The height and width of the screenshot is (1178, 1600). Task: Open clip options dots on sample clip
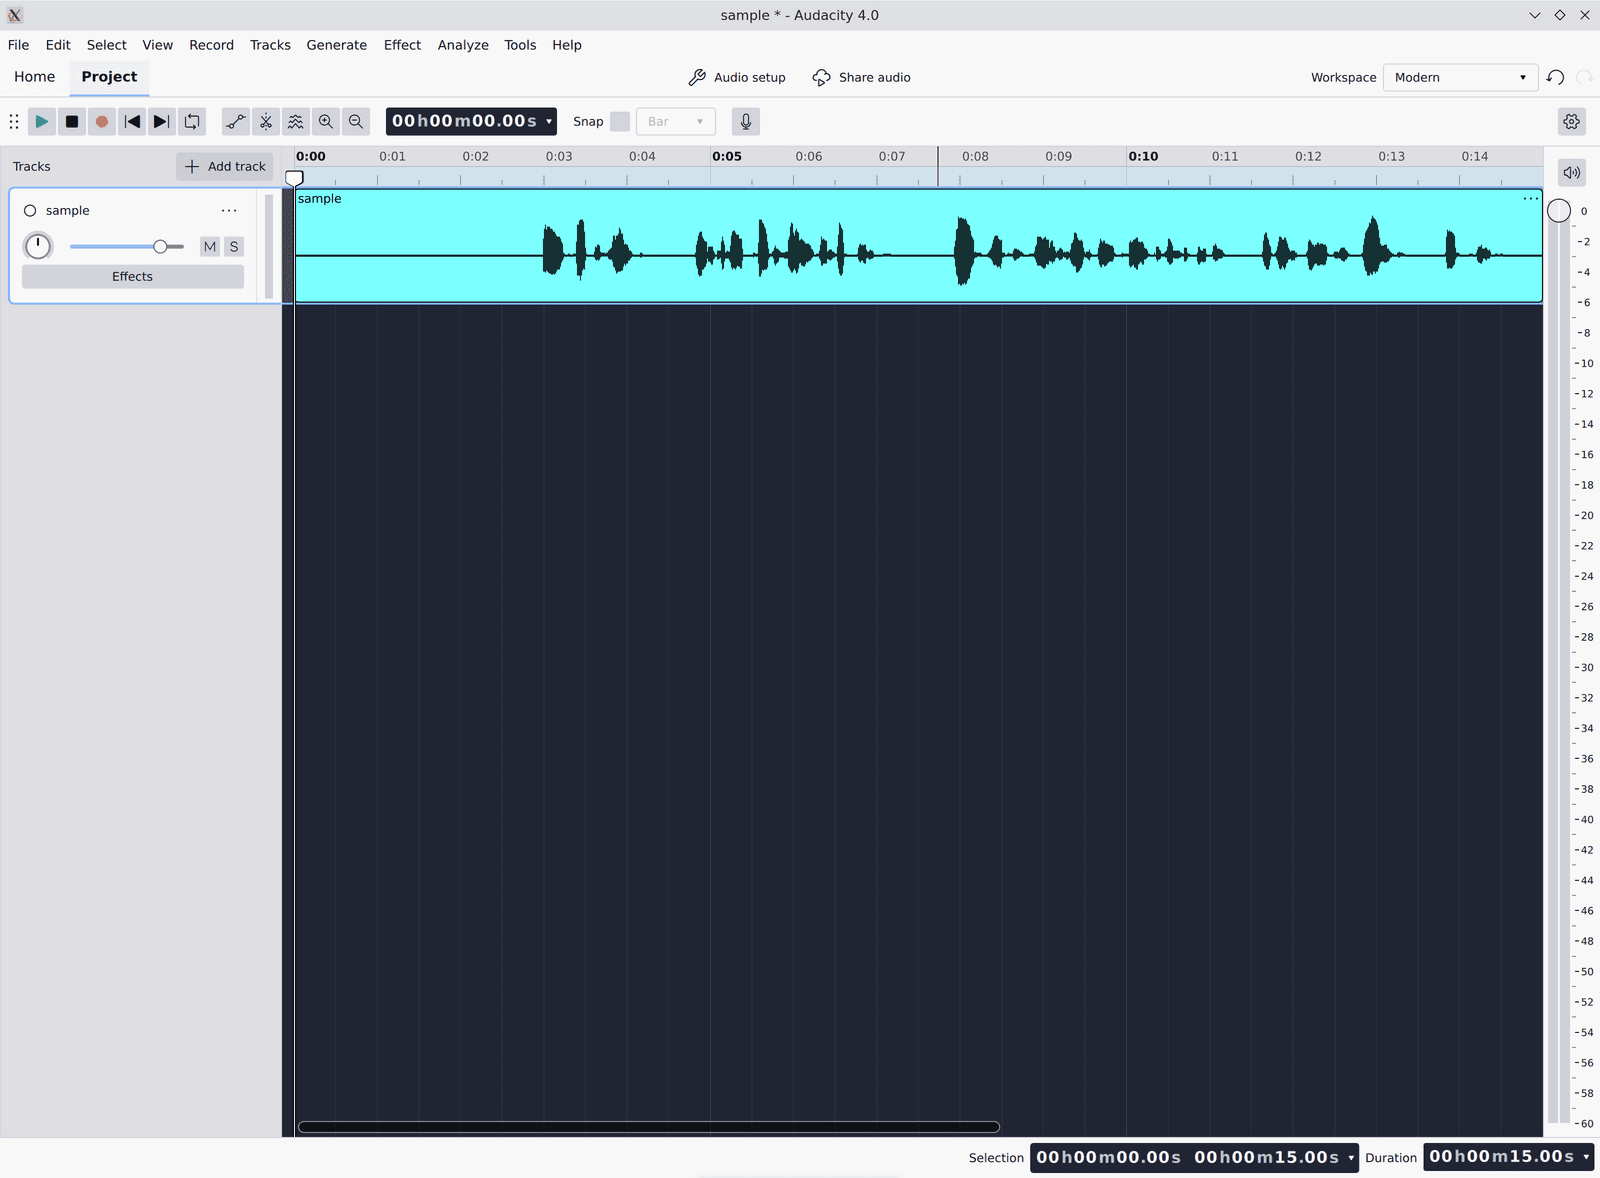[x=1530, y=199]
